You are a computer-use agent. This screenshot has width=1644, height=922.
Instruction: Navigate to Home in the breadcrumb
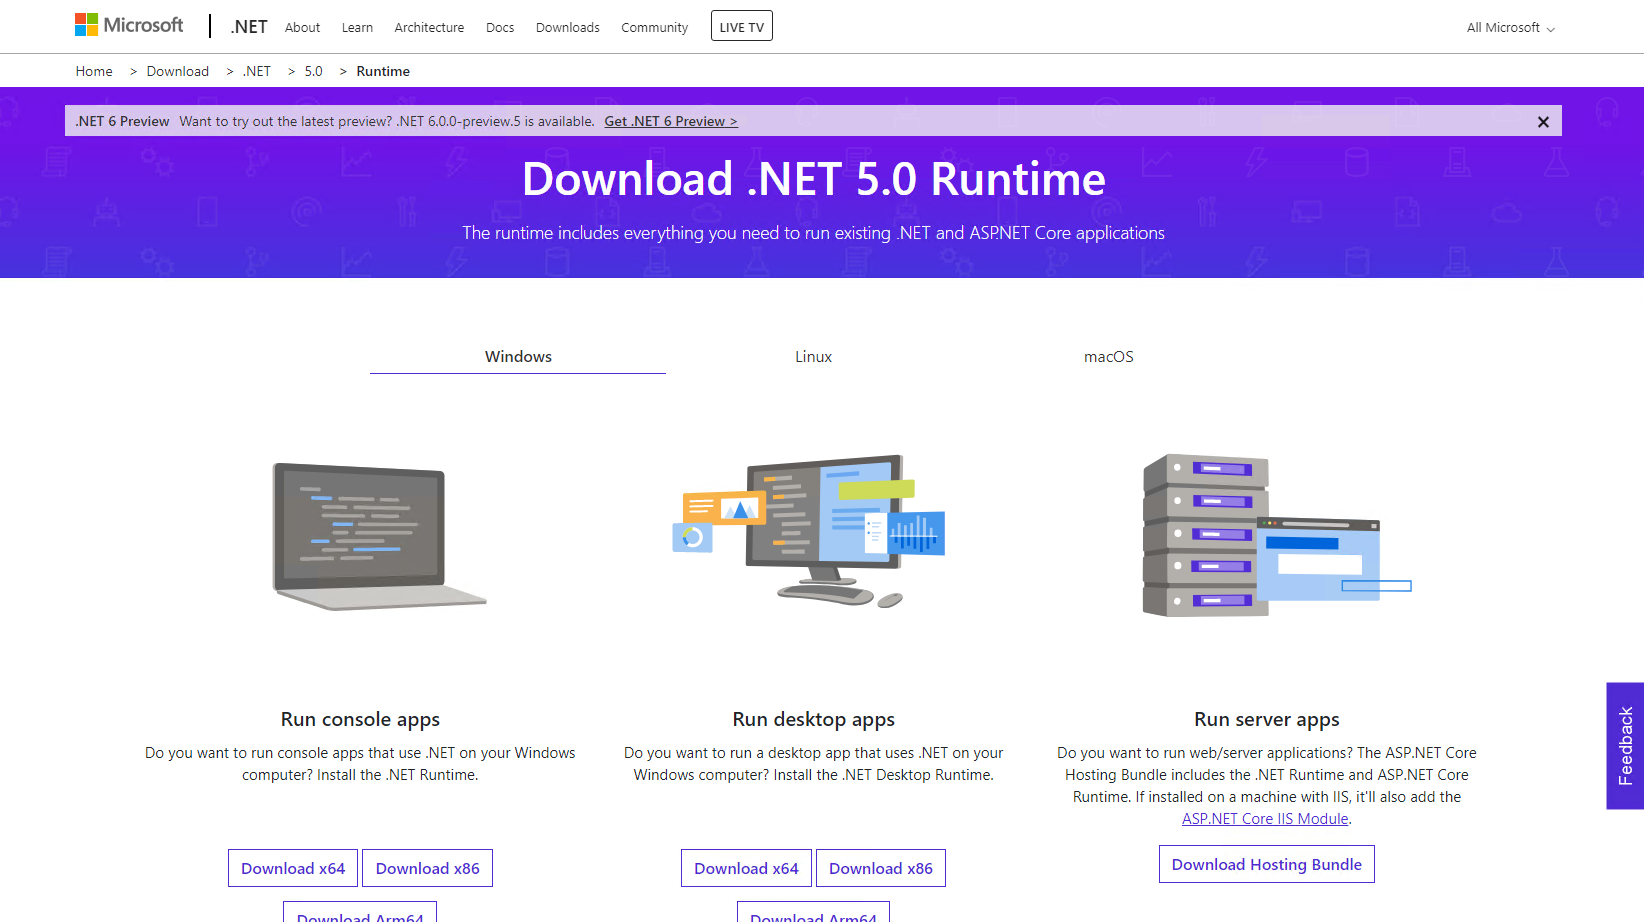click(94, 71)
